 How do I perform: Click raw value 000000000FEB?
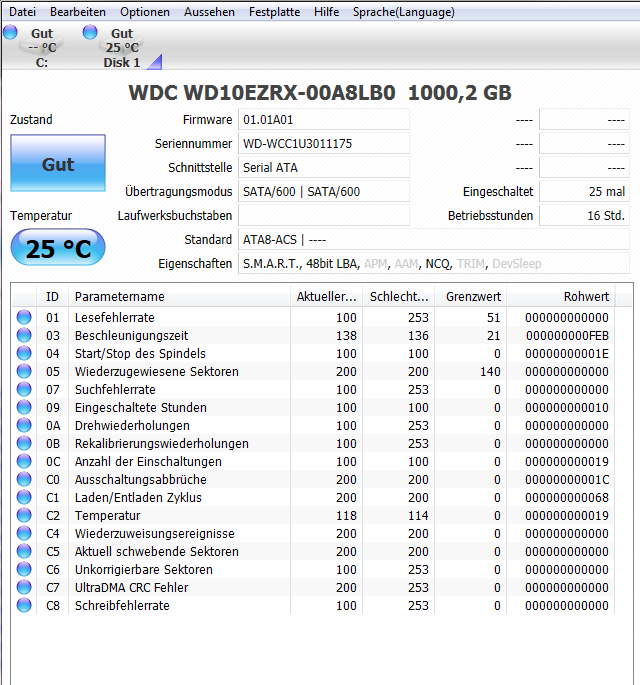567,336
